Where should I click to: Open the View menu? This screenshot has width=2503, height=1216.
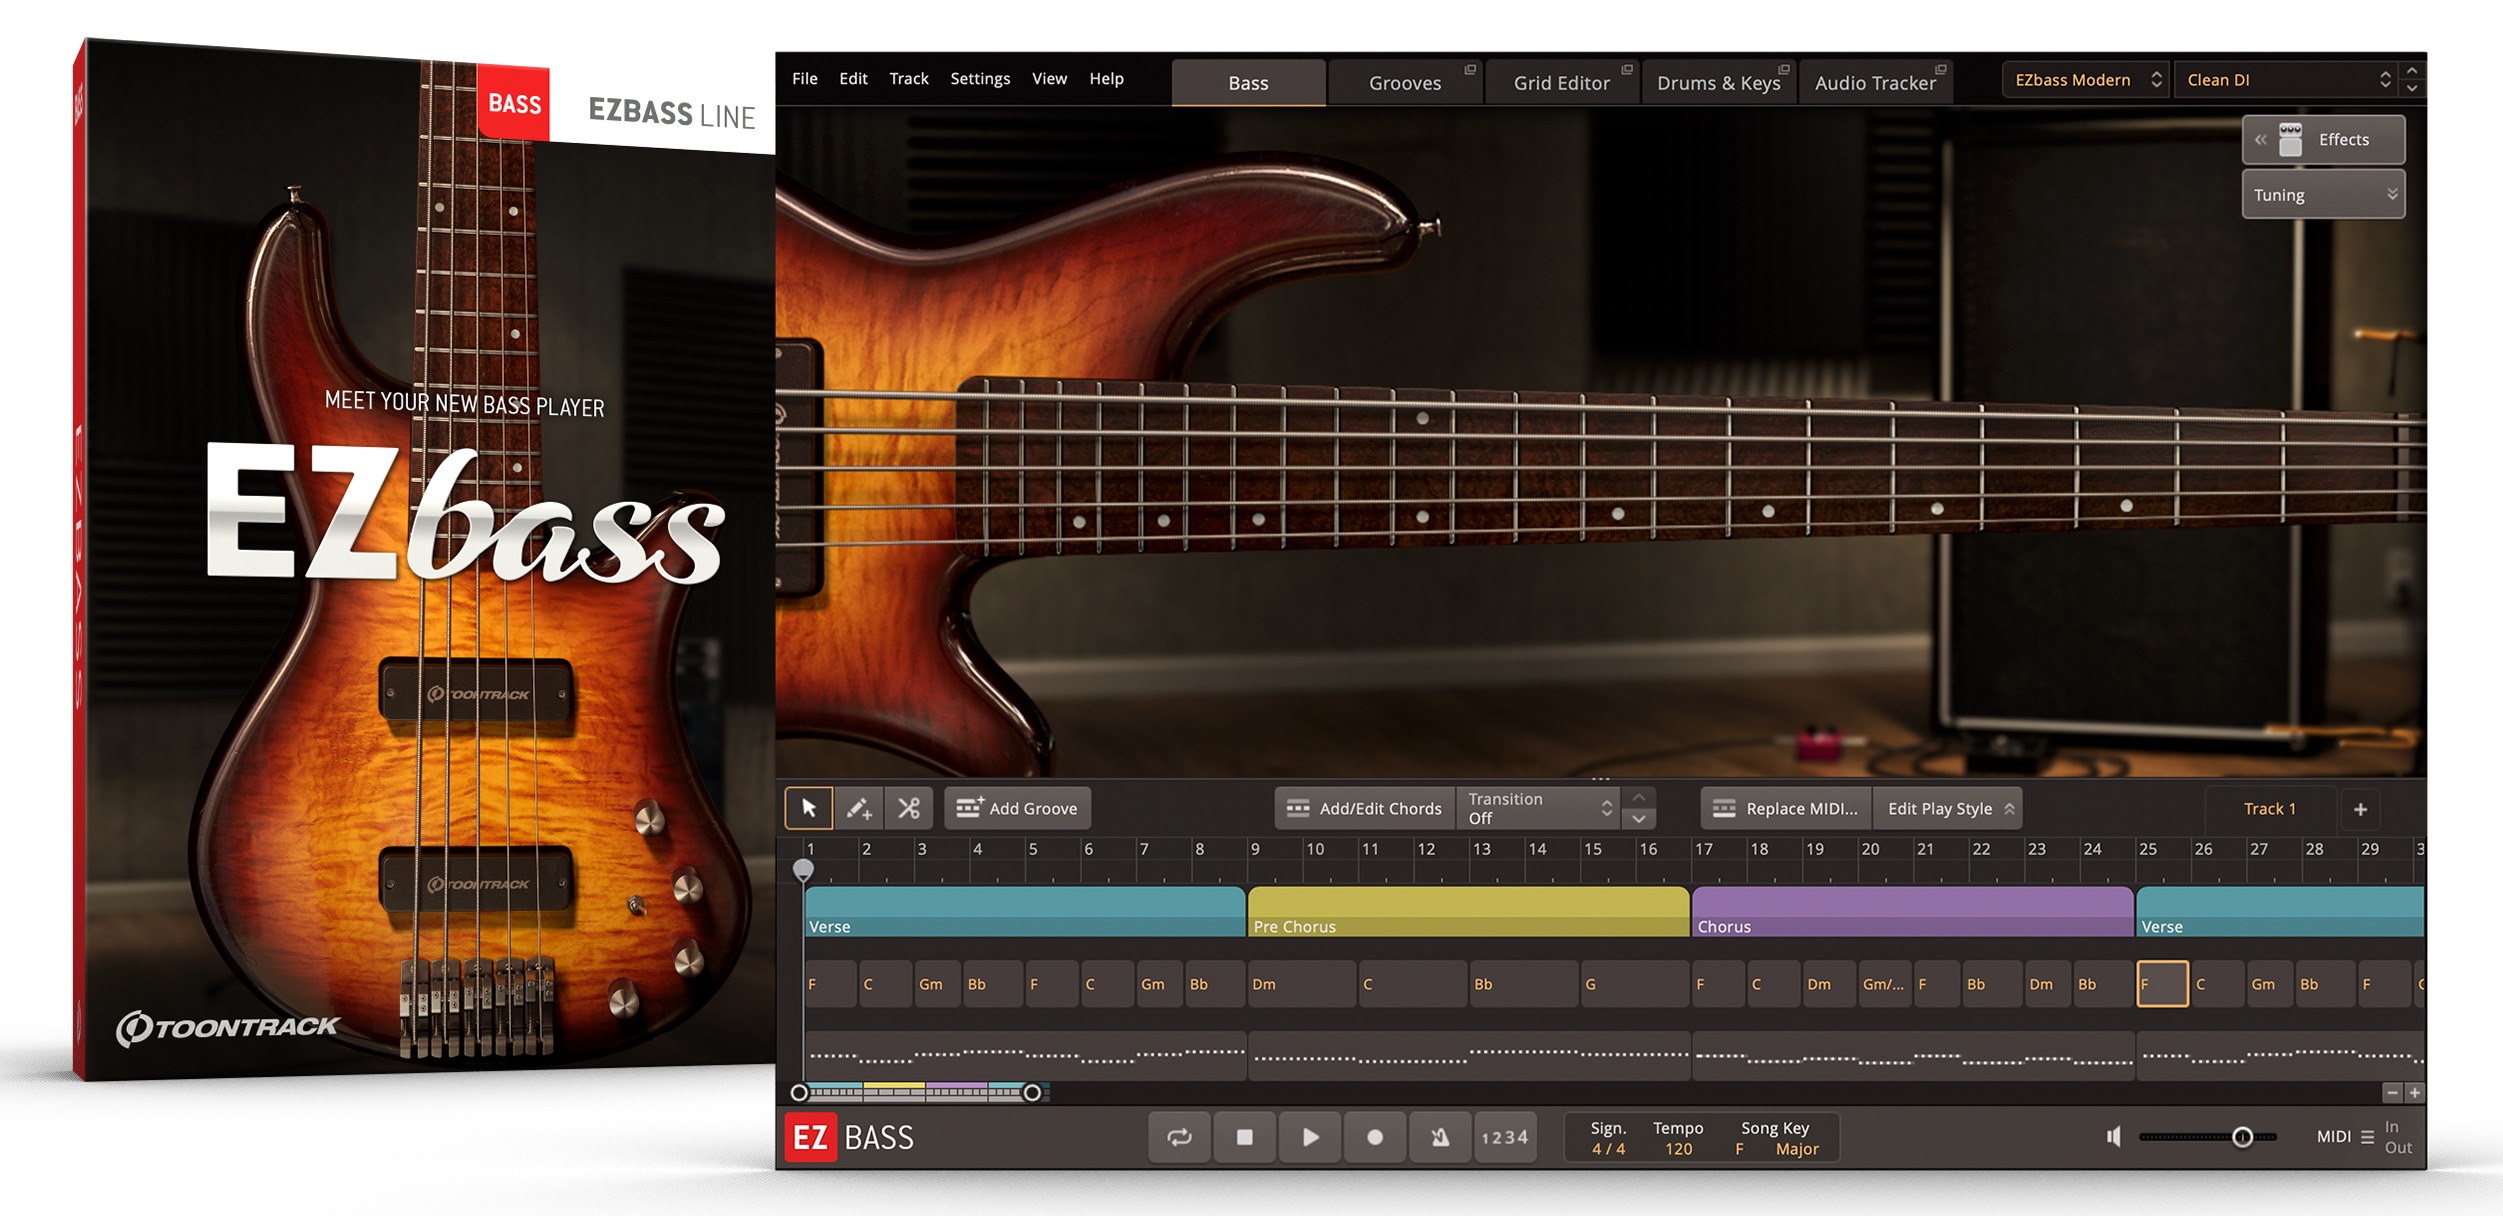1049,79
